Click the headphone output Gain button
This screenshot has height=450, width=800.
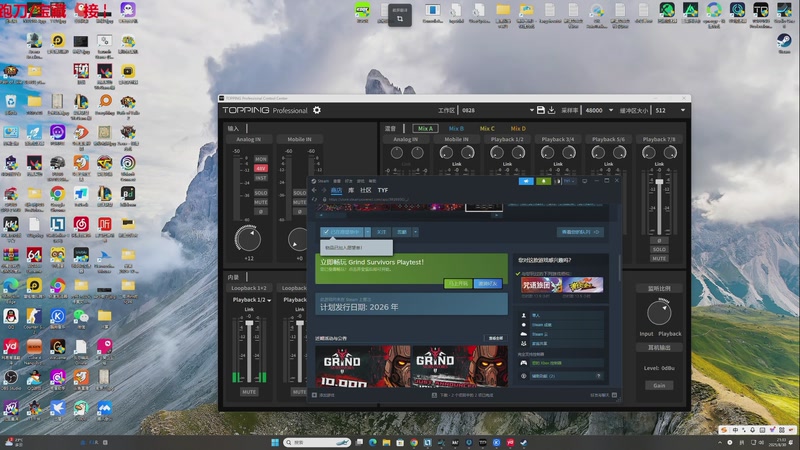coord(659,385)
